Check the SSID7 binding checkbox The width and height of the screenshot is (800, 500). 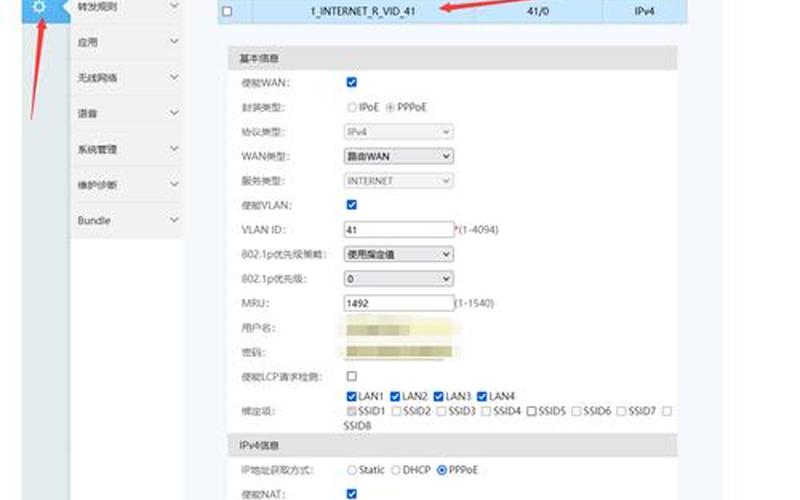coord(621,411)
